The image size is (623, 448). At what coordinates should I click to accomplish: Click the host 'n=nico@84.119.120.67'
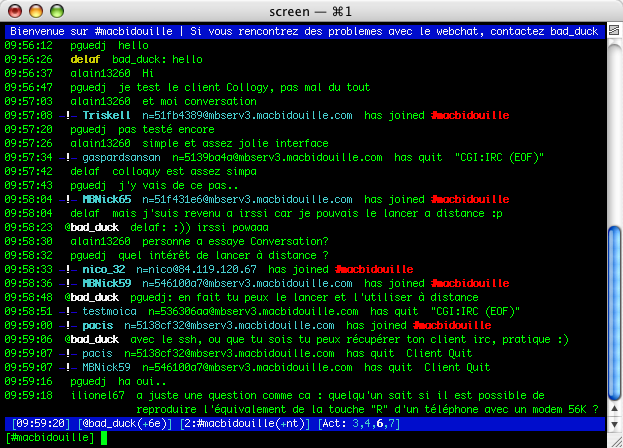tap(197, 269)
